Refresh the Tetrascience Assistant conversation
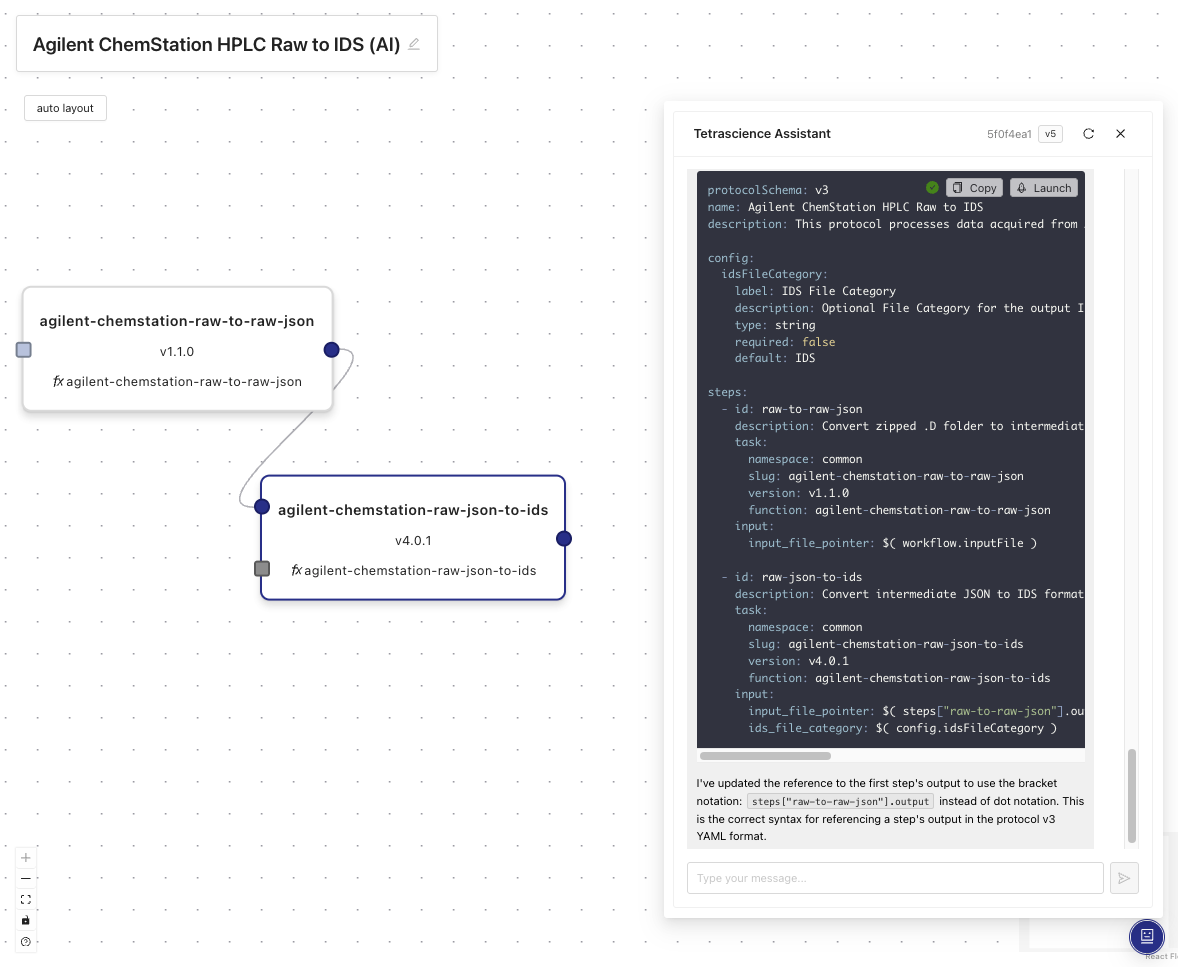This screenshot has height=967, width=1178. [x=1088, y=134]
